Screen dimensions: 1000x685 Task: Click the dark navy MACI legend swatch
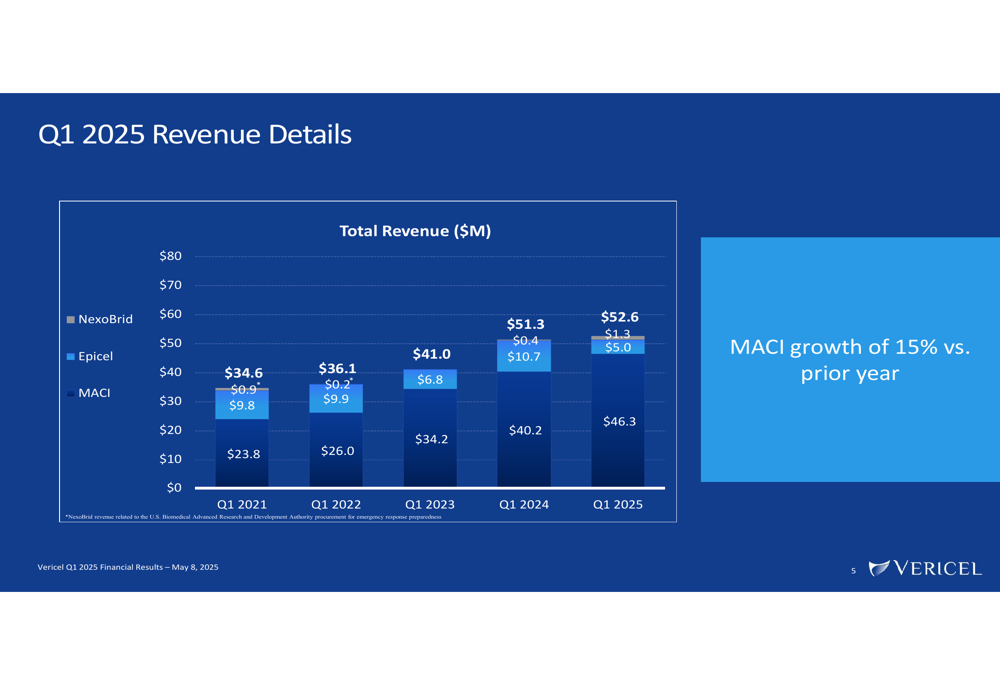click(x=71, y=393)
